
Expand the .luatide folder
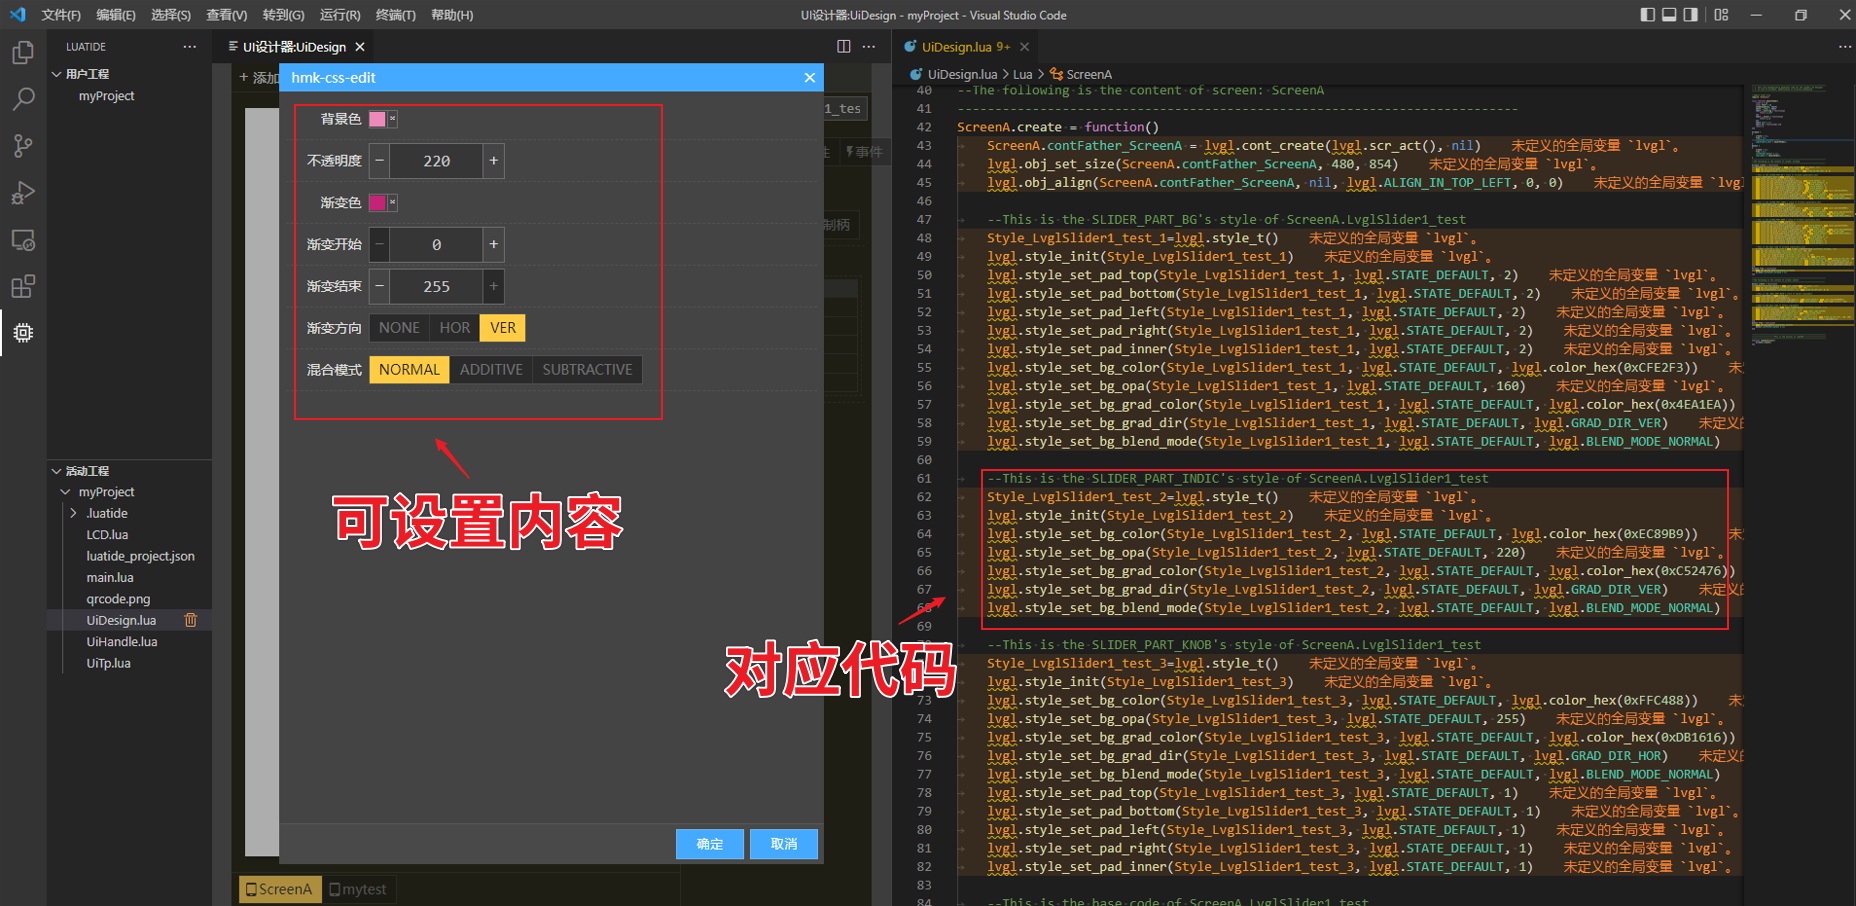[x=73, y=513]
